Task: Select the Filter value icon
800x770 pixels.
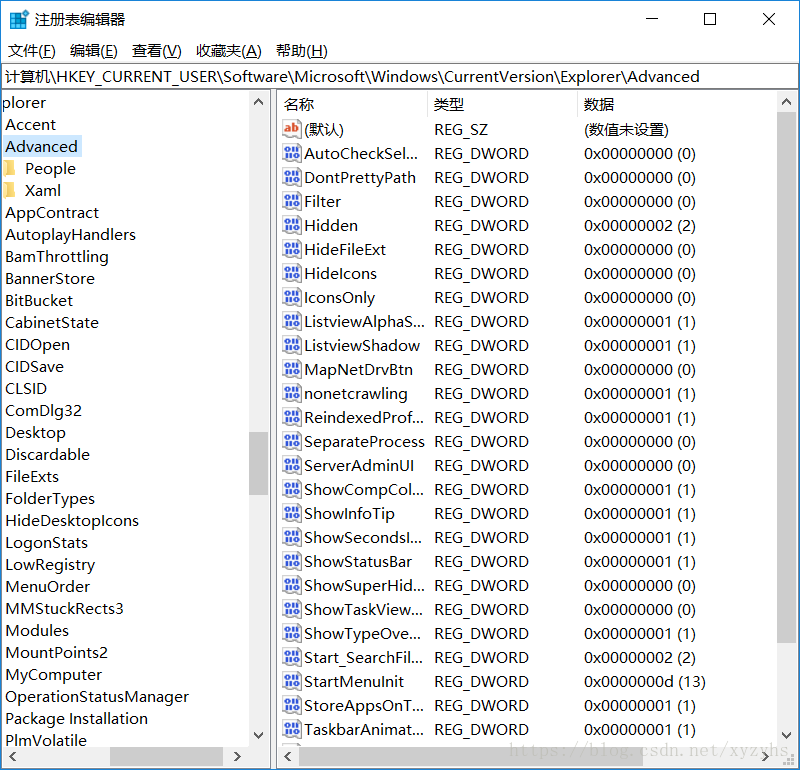Action: 291,201
